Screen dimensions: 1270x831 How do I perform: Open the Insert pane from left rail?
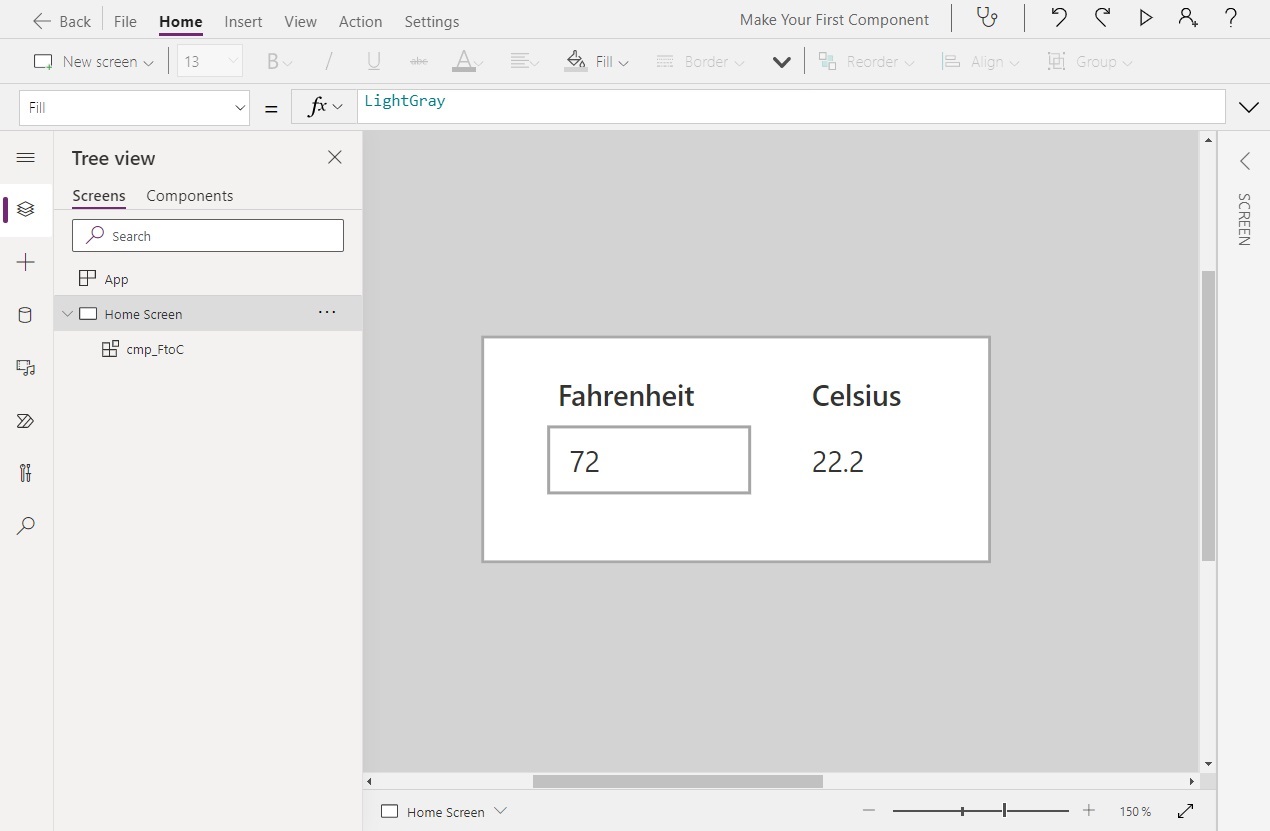26,262
